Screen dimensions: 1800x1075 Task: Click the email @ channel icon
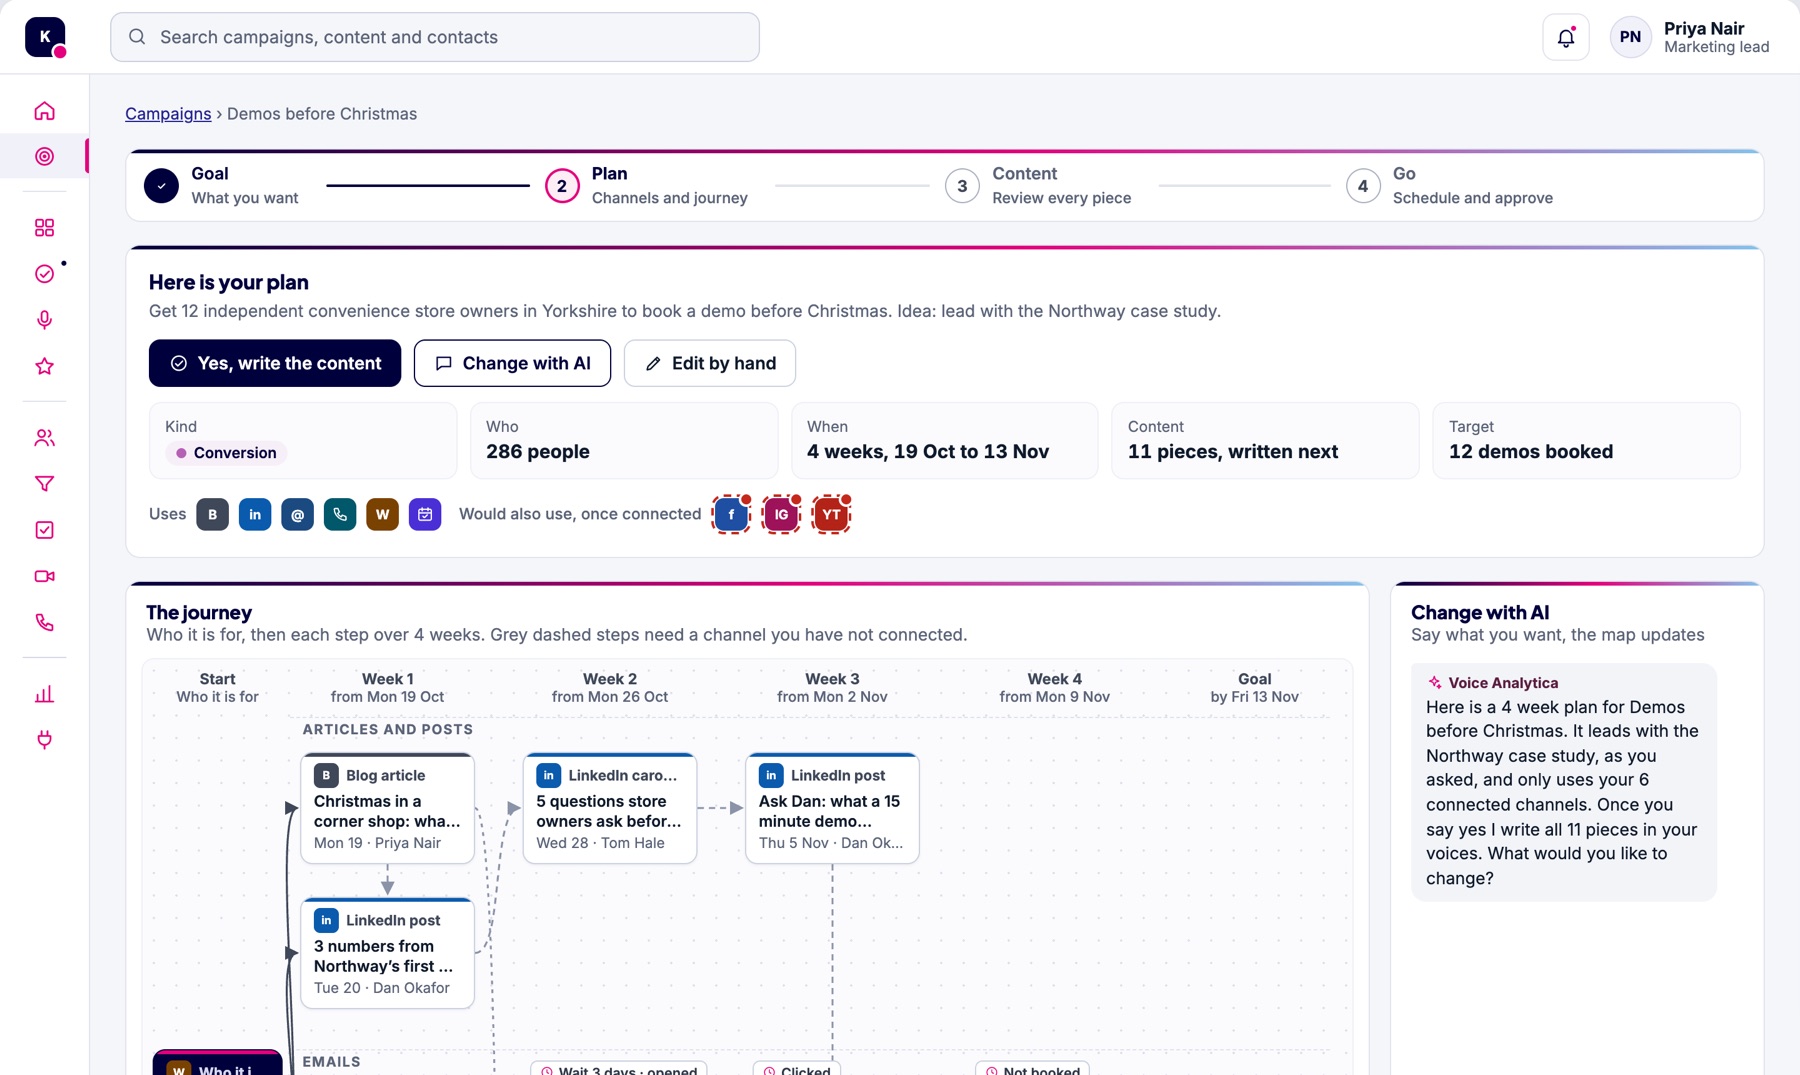(x=297, y=514)
